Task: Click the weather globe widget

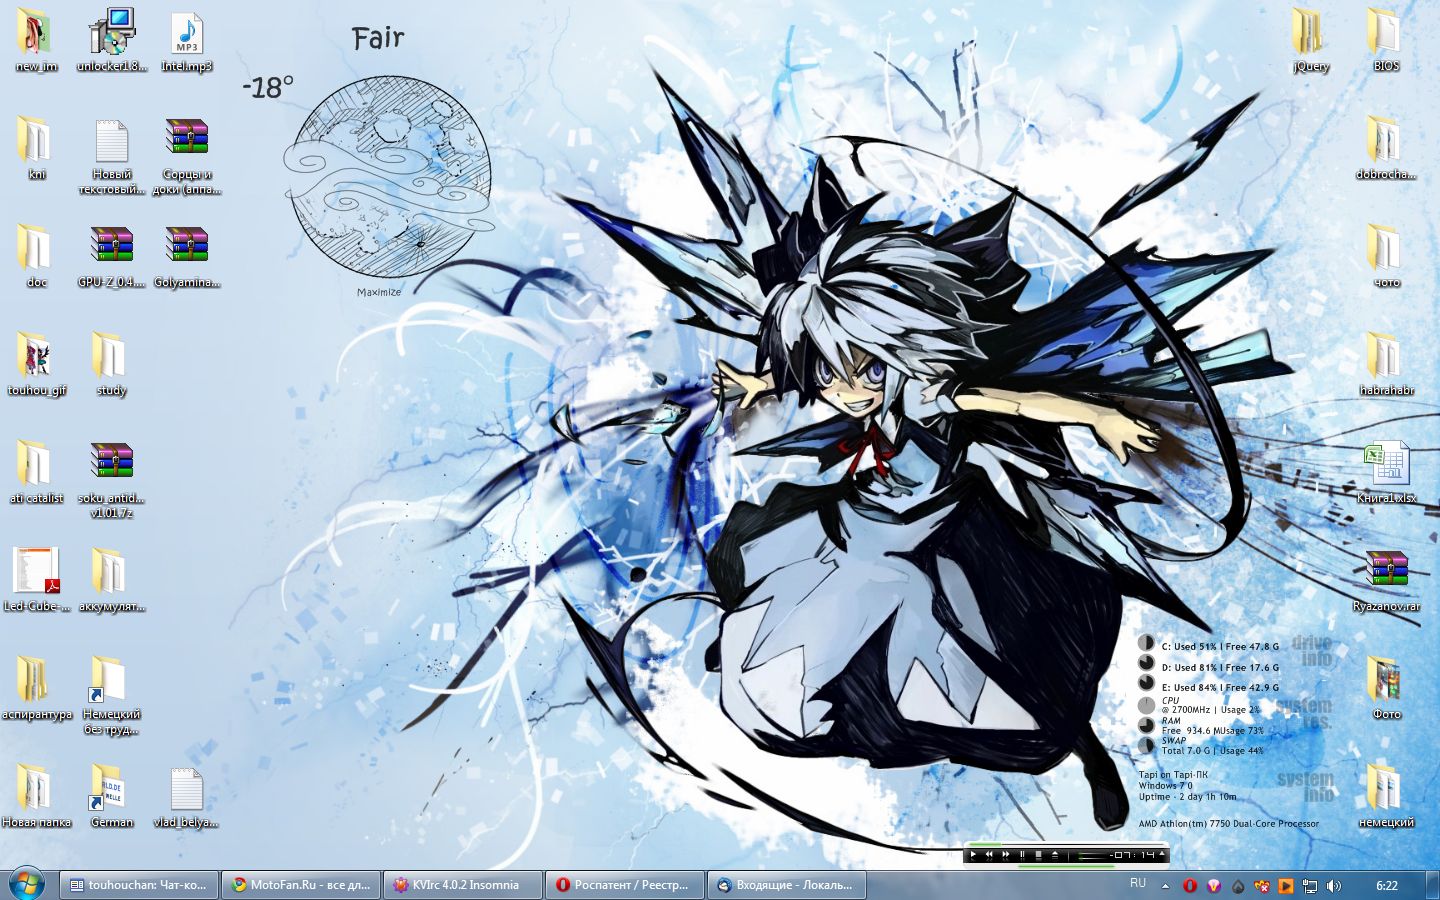Action: pyautogui.click(x=388, y=177)
